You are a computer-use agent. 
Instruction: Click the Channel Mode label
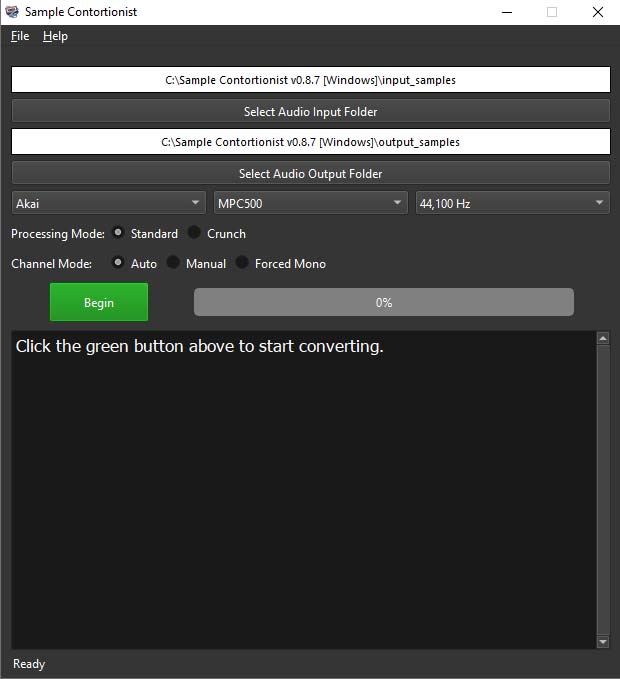click(x=51, y=264)
